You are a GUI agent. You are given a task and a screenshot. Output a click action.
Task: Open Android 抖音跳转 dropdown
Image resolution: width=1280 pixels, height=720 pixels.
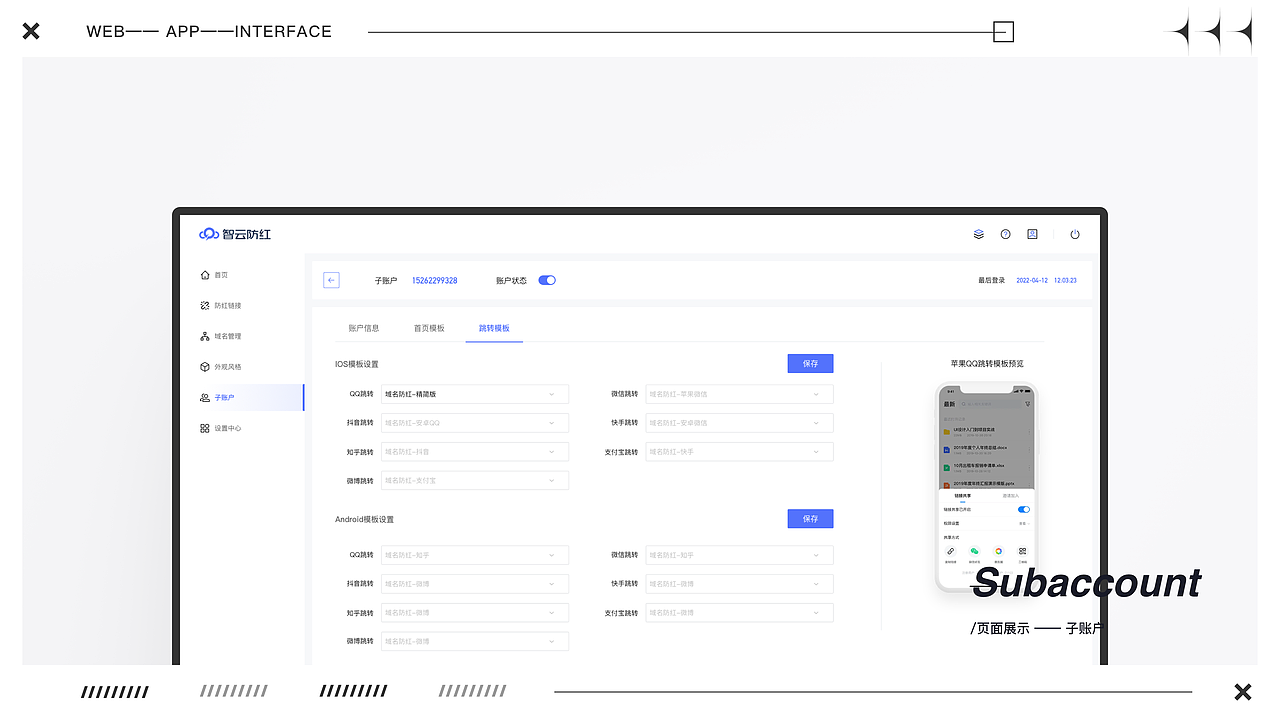pos(475,584)
